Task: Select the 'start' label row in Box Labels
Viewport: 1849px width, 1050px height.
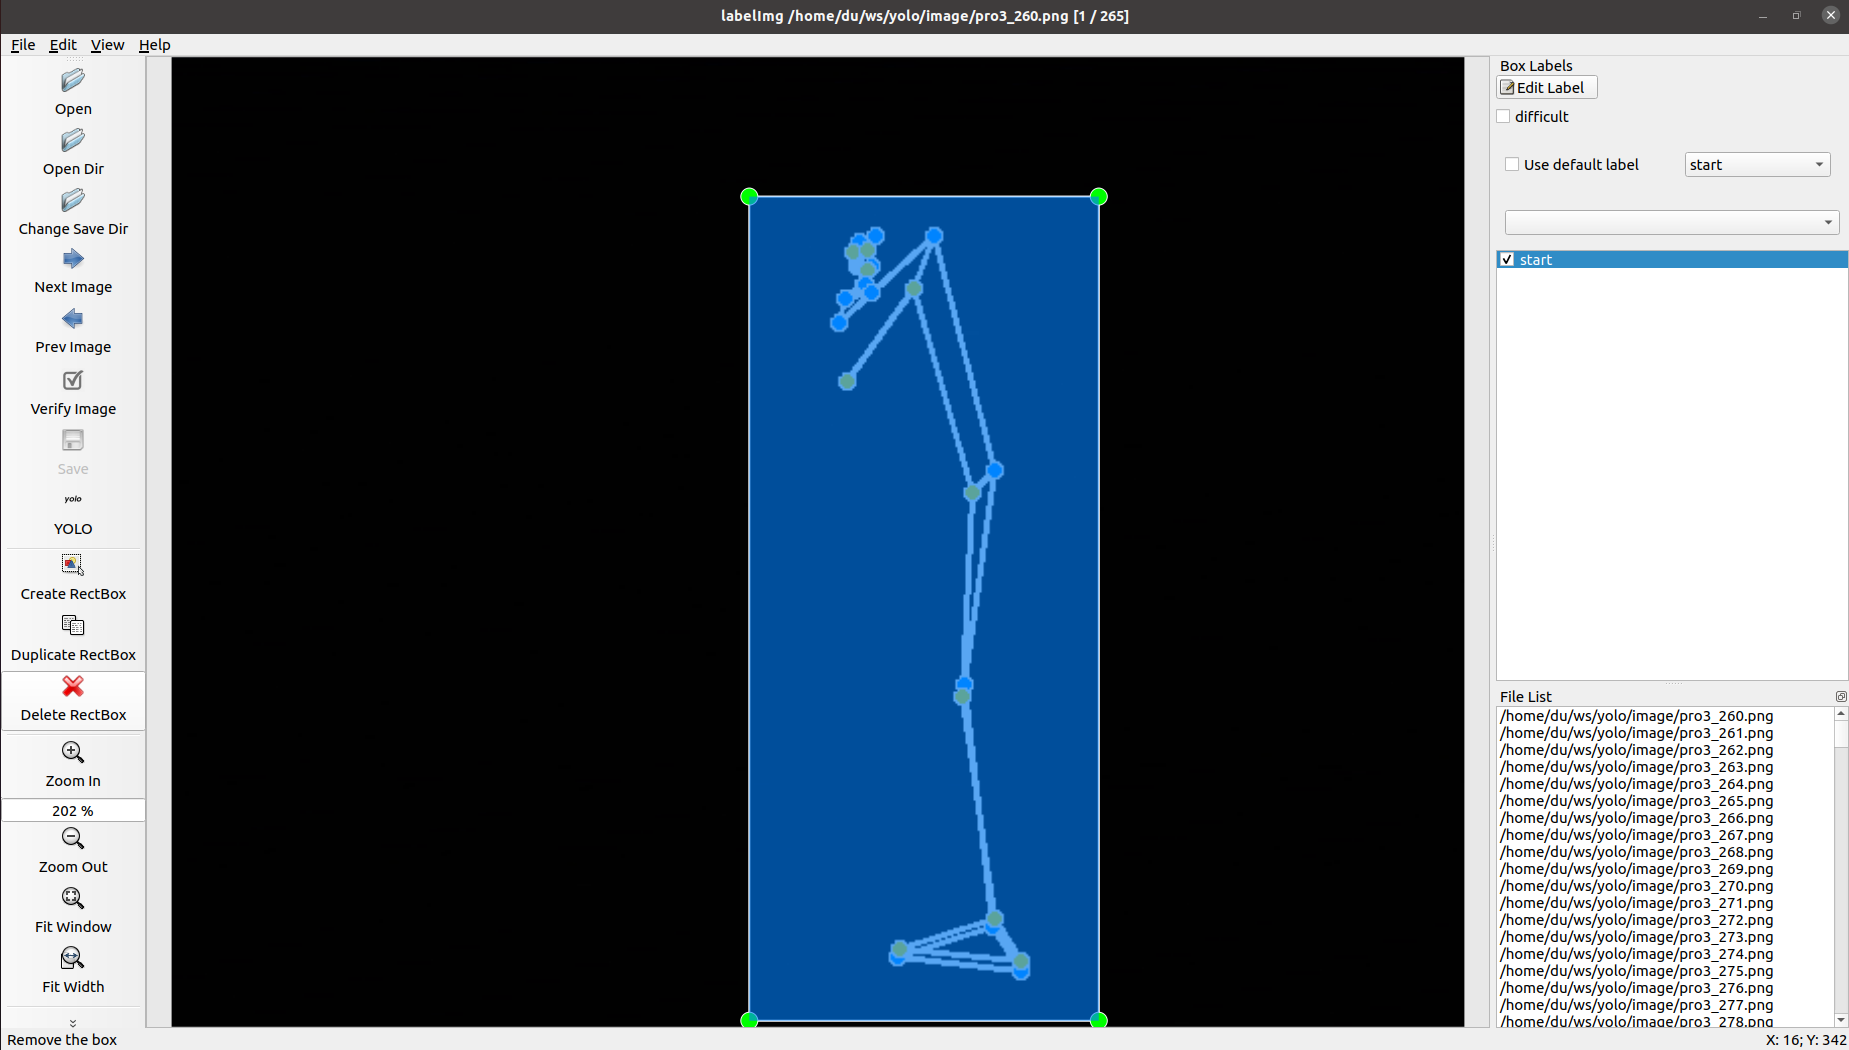Action: [x=1672, y=260]
